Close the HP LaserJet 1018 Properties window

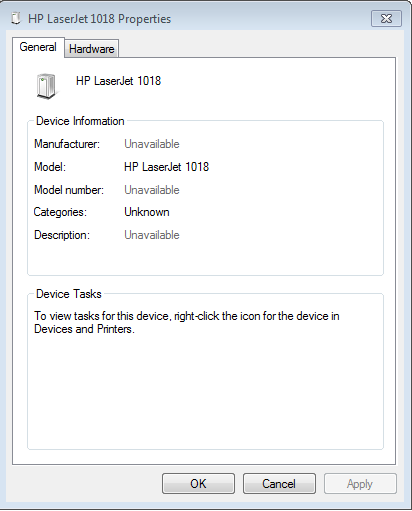(x=386, y=18)
